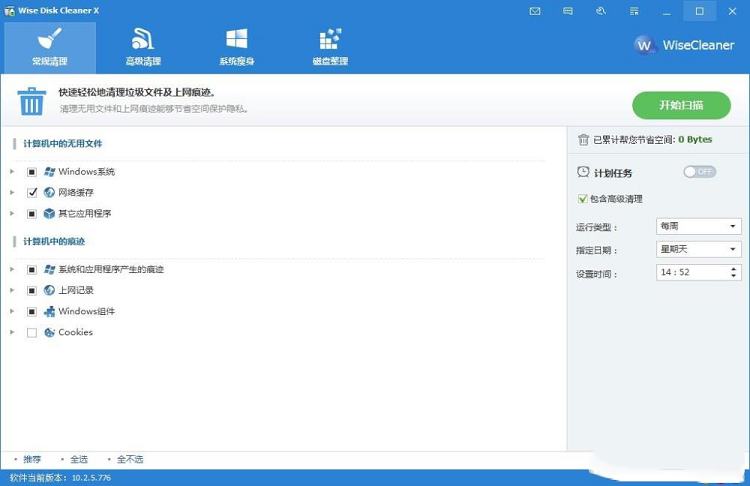Click the WiseCleaner logo
The image size is (750, 486).
coord(684,45)
